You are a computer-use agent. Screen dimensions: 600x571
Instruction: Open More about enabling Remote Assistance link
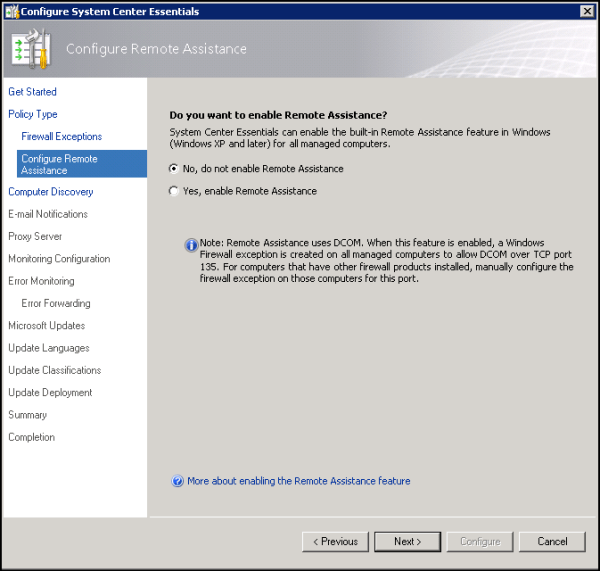pyautogui.click(x=298, y=481)
